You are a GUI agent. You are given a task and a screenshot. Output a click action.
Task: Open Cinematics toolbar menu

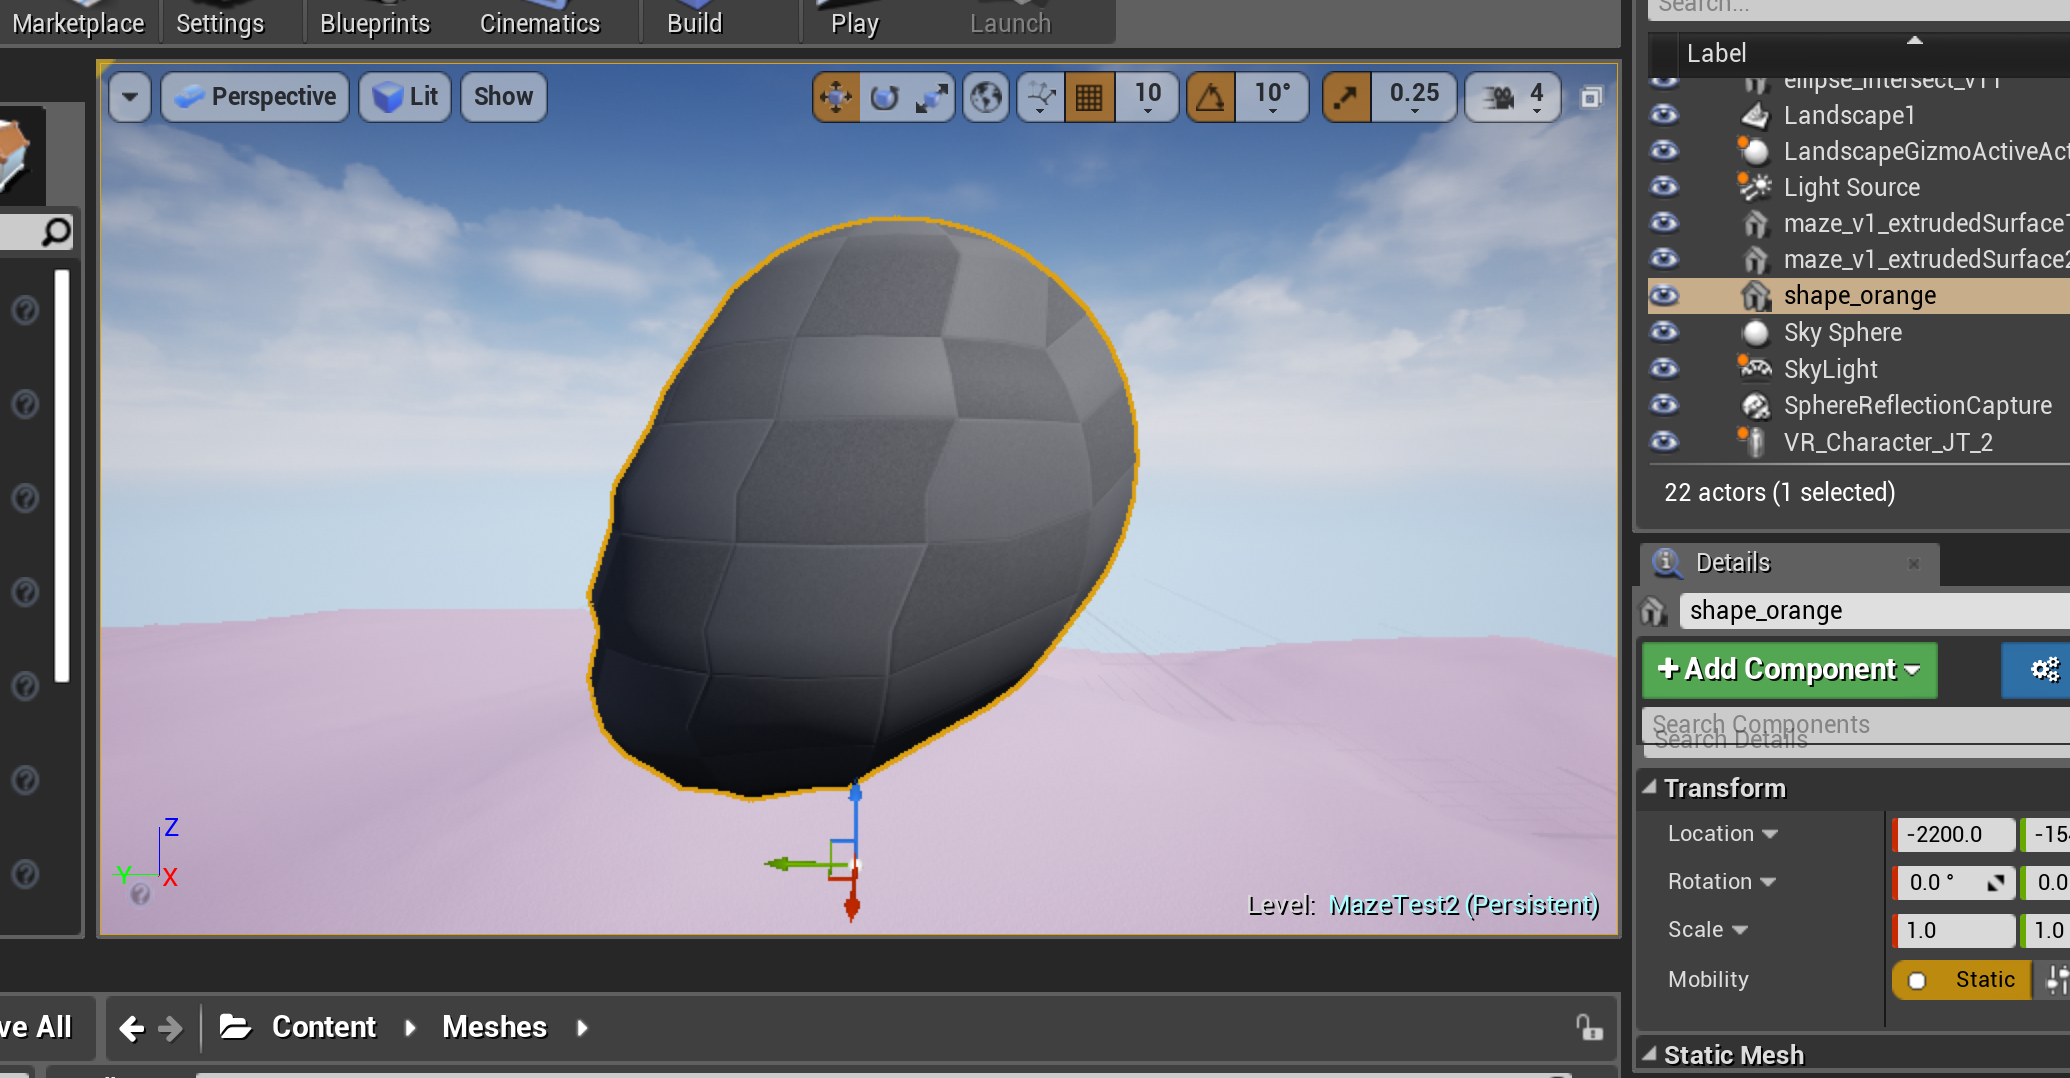coord(540,22)
